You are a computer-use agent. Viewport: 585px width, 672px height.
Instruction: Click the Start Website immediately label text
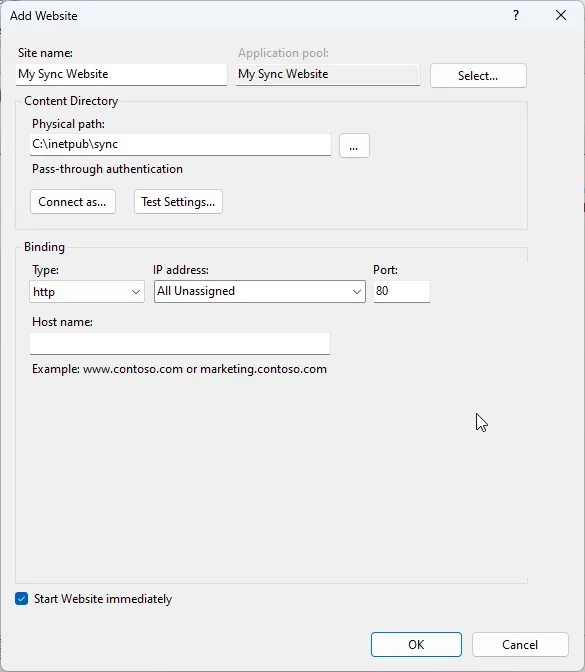tap(103, 599)
